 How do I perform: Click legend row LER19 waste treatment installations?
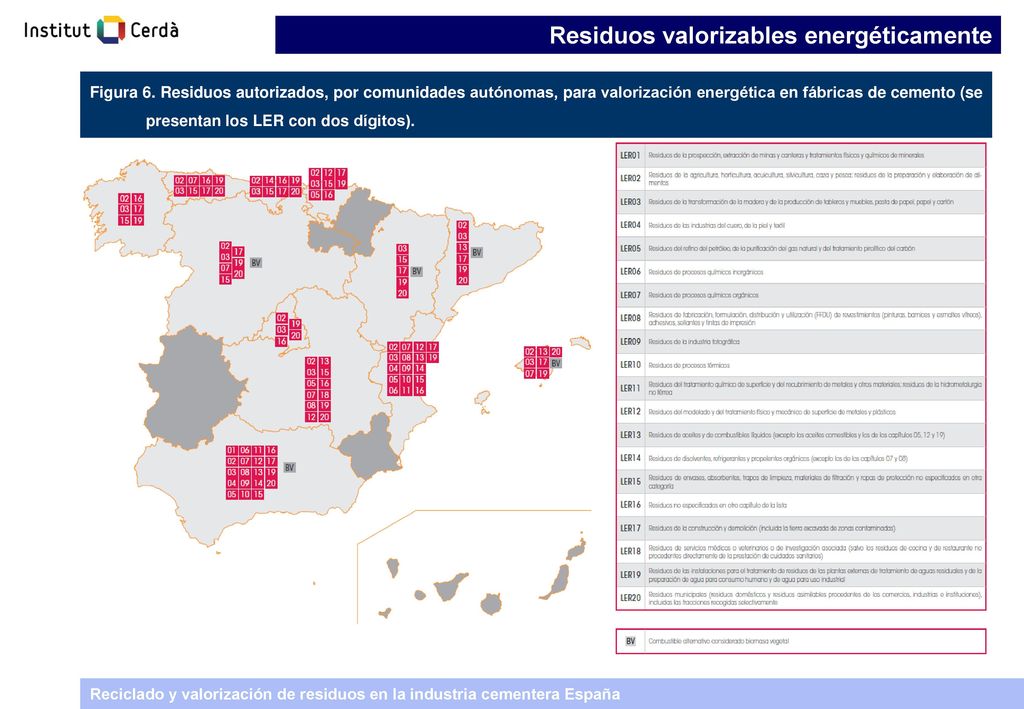pos(801,575)
